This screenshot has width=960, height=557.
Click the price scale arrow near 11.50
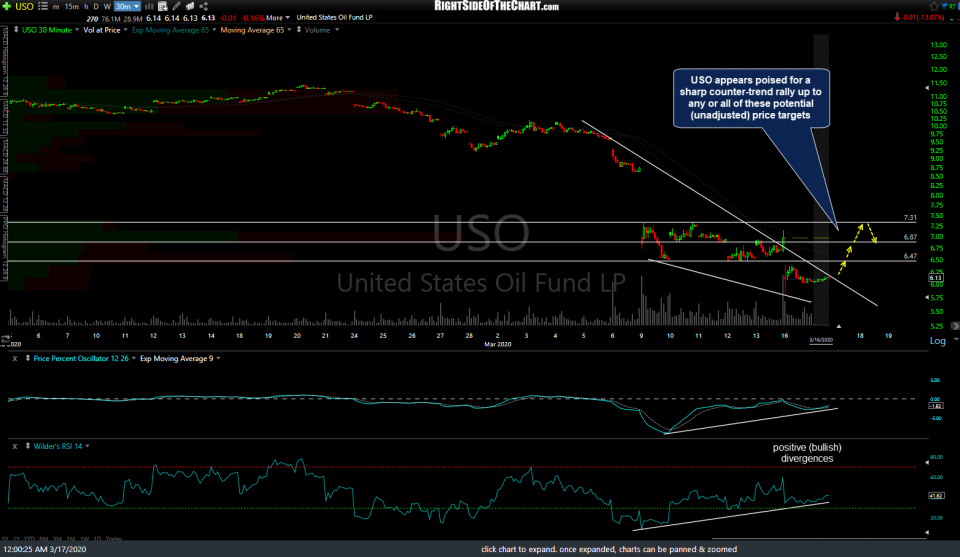pos(926,88)
